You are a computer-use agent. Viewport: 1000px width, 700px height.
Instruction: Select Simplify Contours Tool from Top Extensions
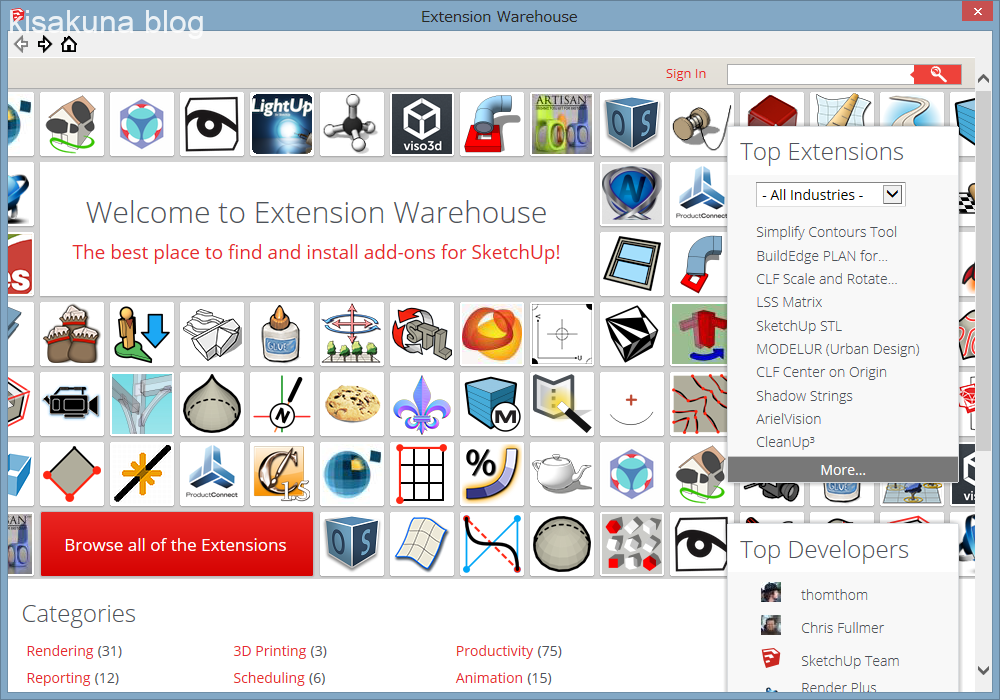tap(826, 232)
